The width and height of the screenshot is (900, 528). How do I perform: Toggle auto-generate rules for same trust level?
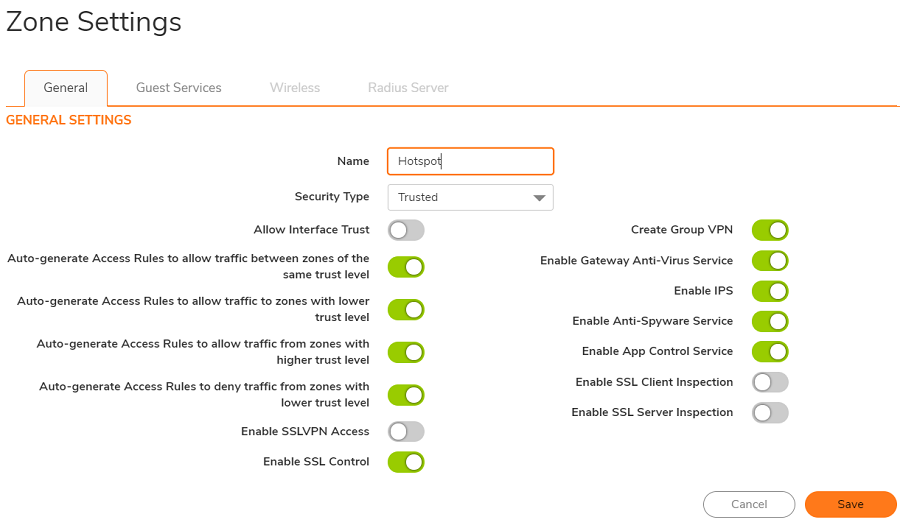[x=406, y=267]
